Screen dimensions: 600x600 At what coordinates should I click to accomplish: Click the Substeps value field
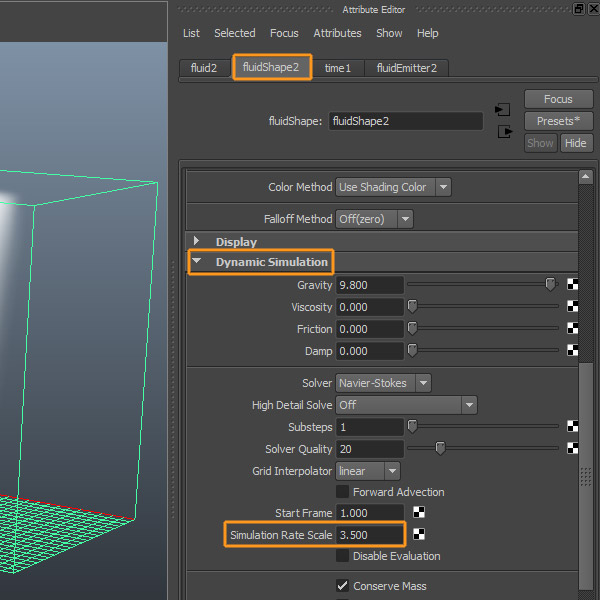coord(370,427)
